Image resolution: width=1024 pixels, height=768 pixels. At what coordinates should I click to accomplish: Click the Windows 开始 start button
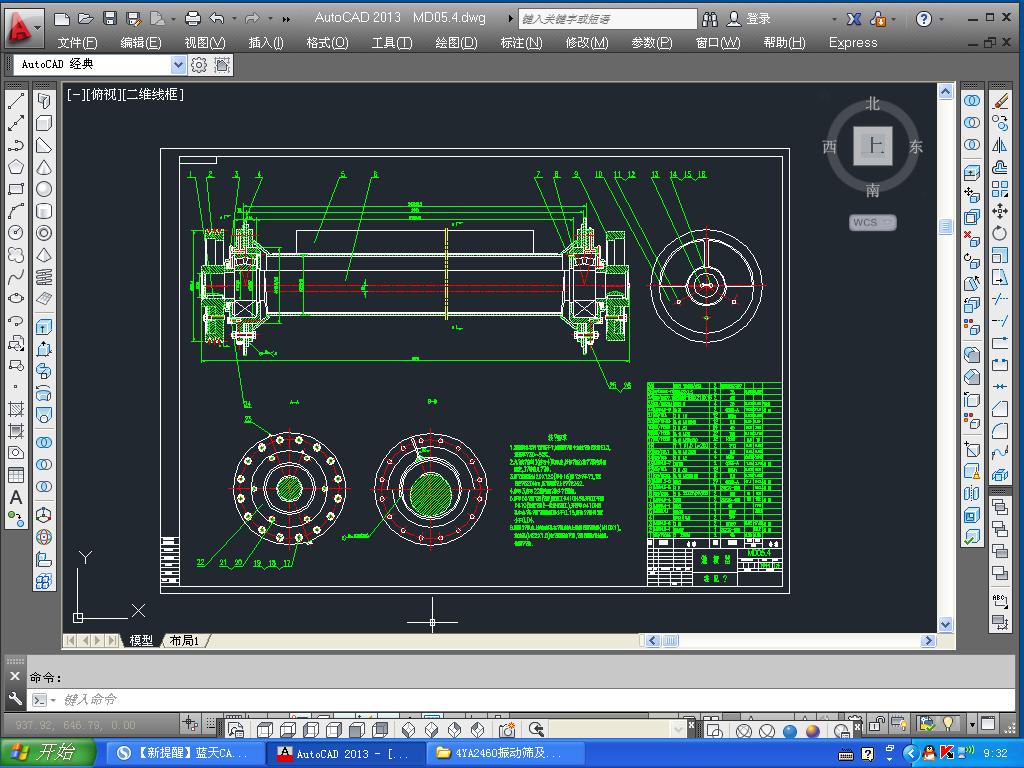click(x=48, y=752)
